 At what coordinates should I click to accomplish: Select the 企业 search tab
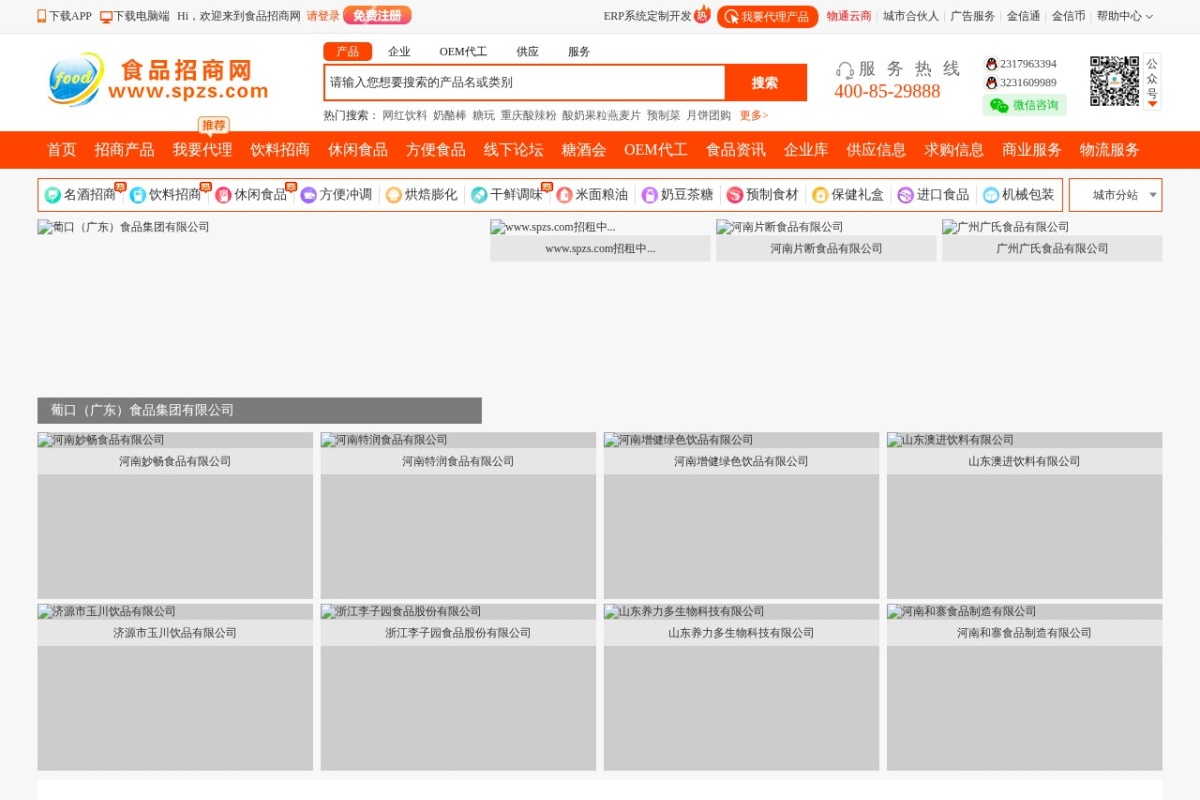tap(399, 52)
